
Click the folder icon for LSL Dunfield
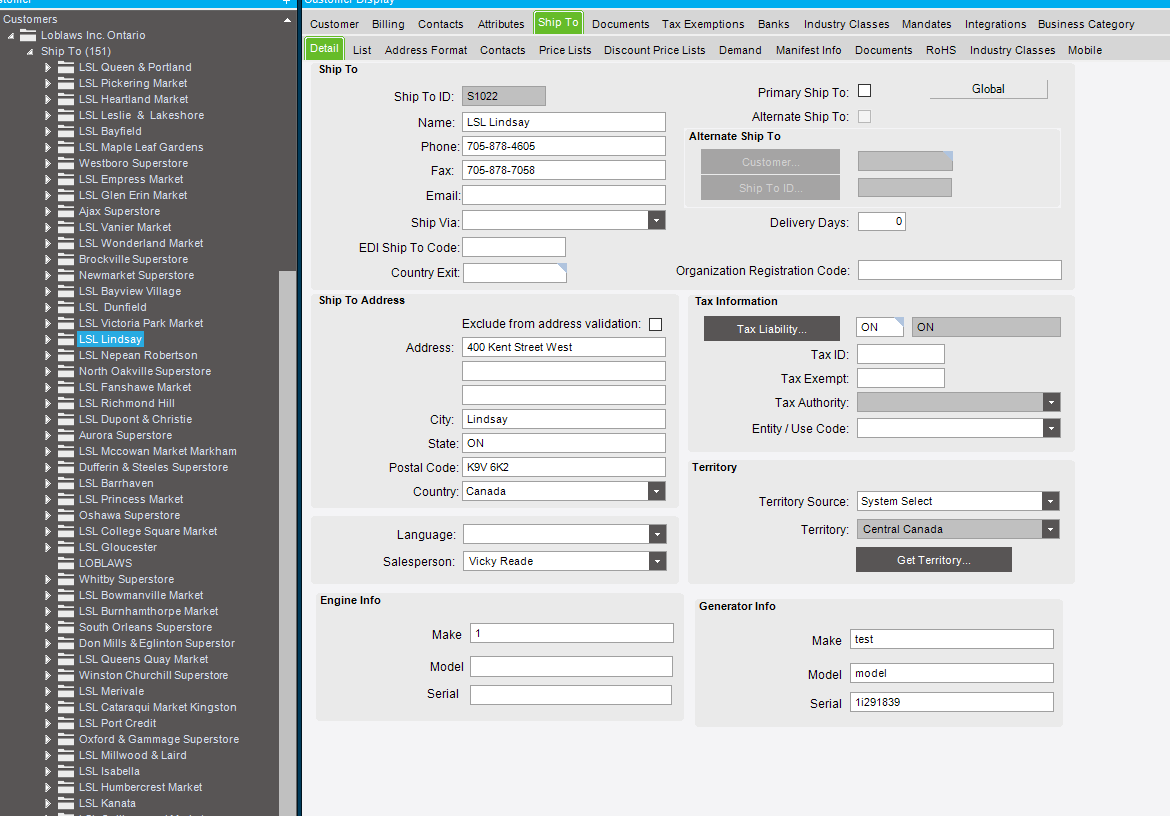[66, 307]
